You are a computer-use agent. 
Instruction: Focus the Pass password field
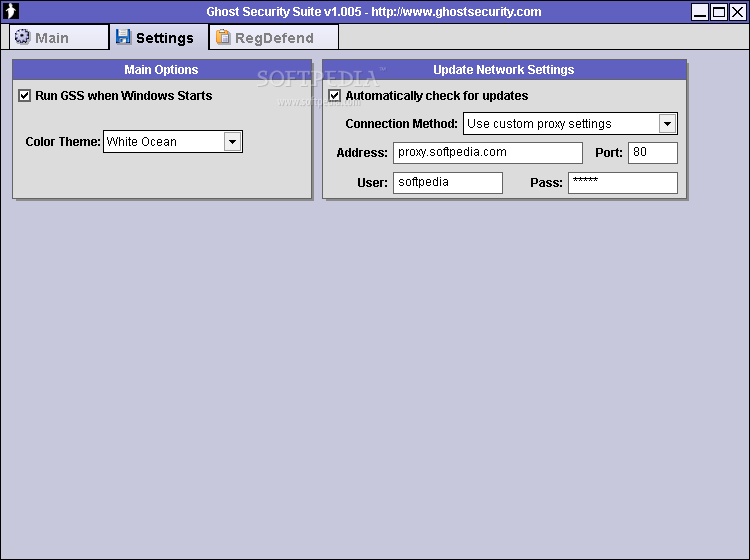tap(623, 183)
